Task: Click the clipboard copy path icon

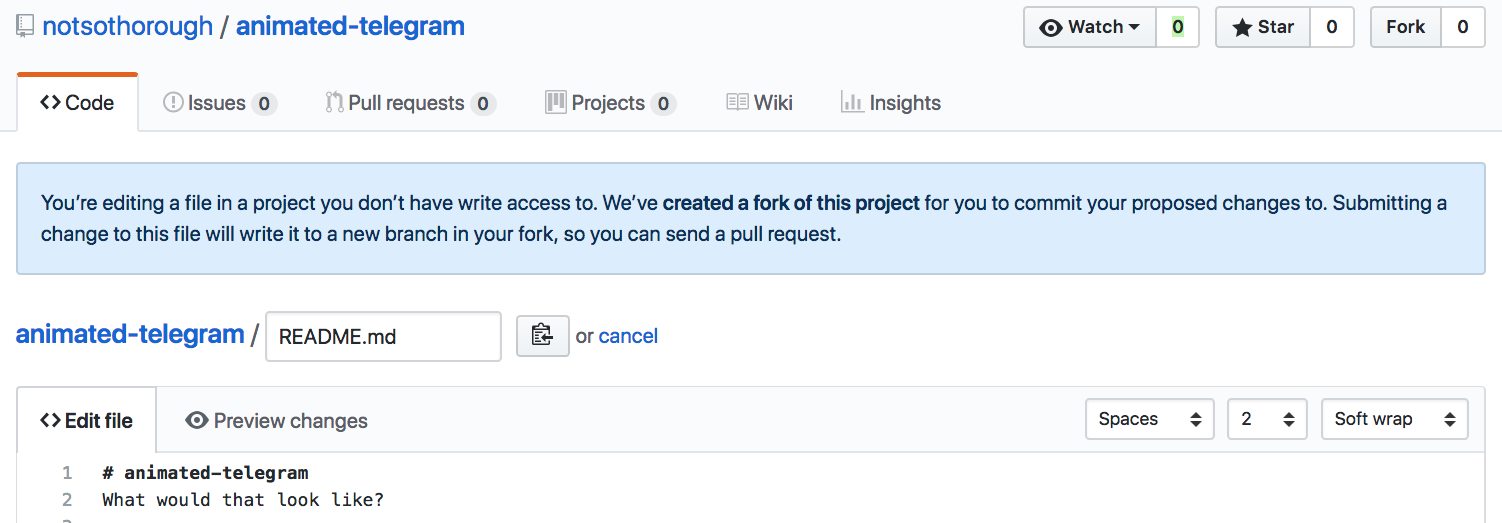Action: tap(542, 336)
